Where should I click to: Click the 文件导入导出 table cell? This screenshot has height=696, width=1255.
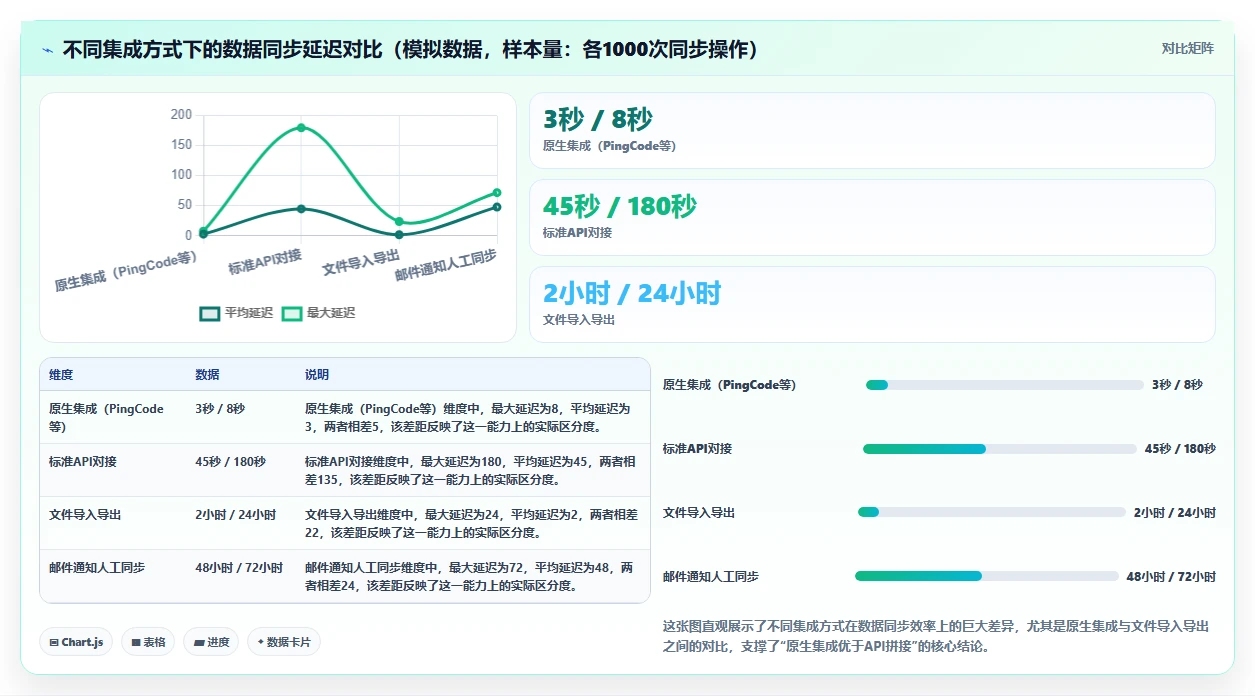[113, 524]
